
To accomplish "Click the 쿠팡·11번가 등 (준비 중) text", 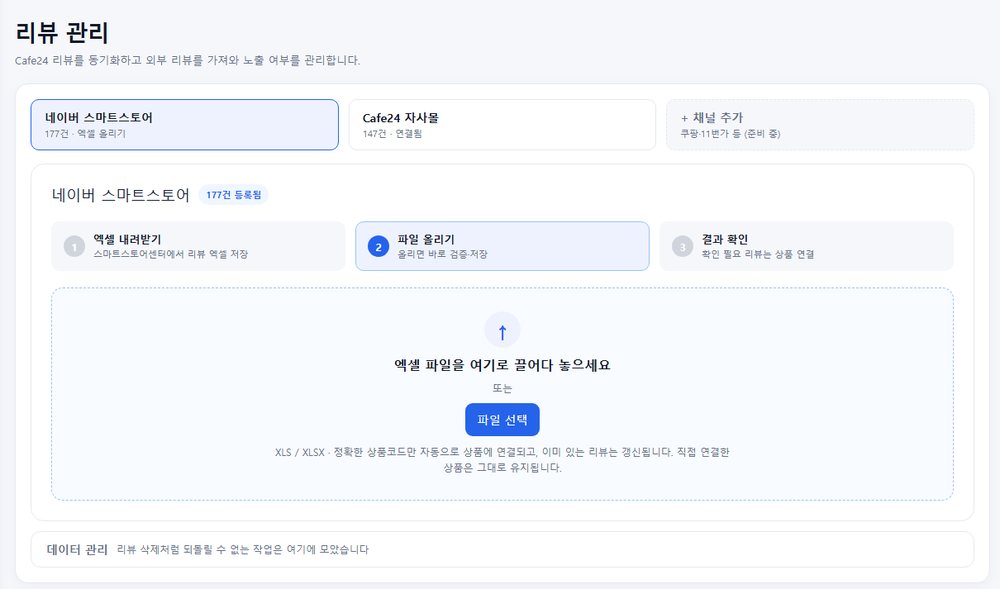I will click(730, 134).
